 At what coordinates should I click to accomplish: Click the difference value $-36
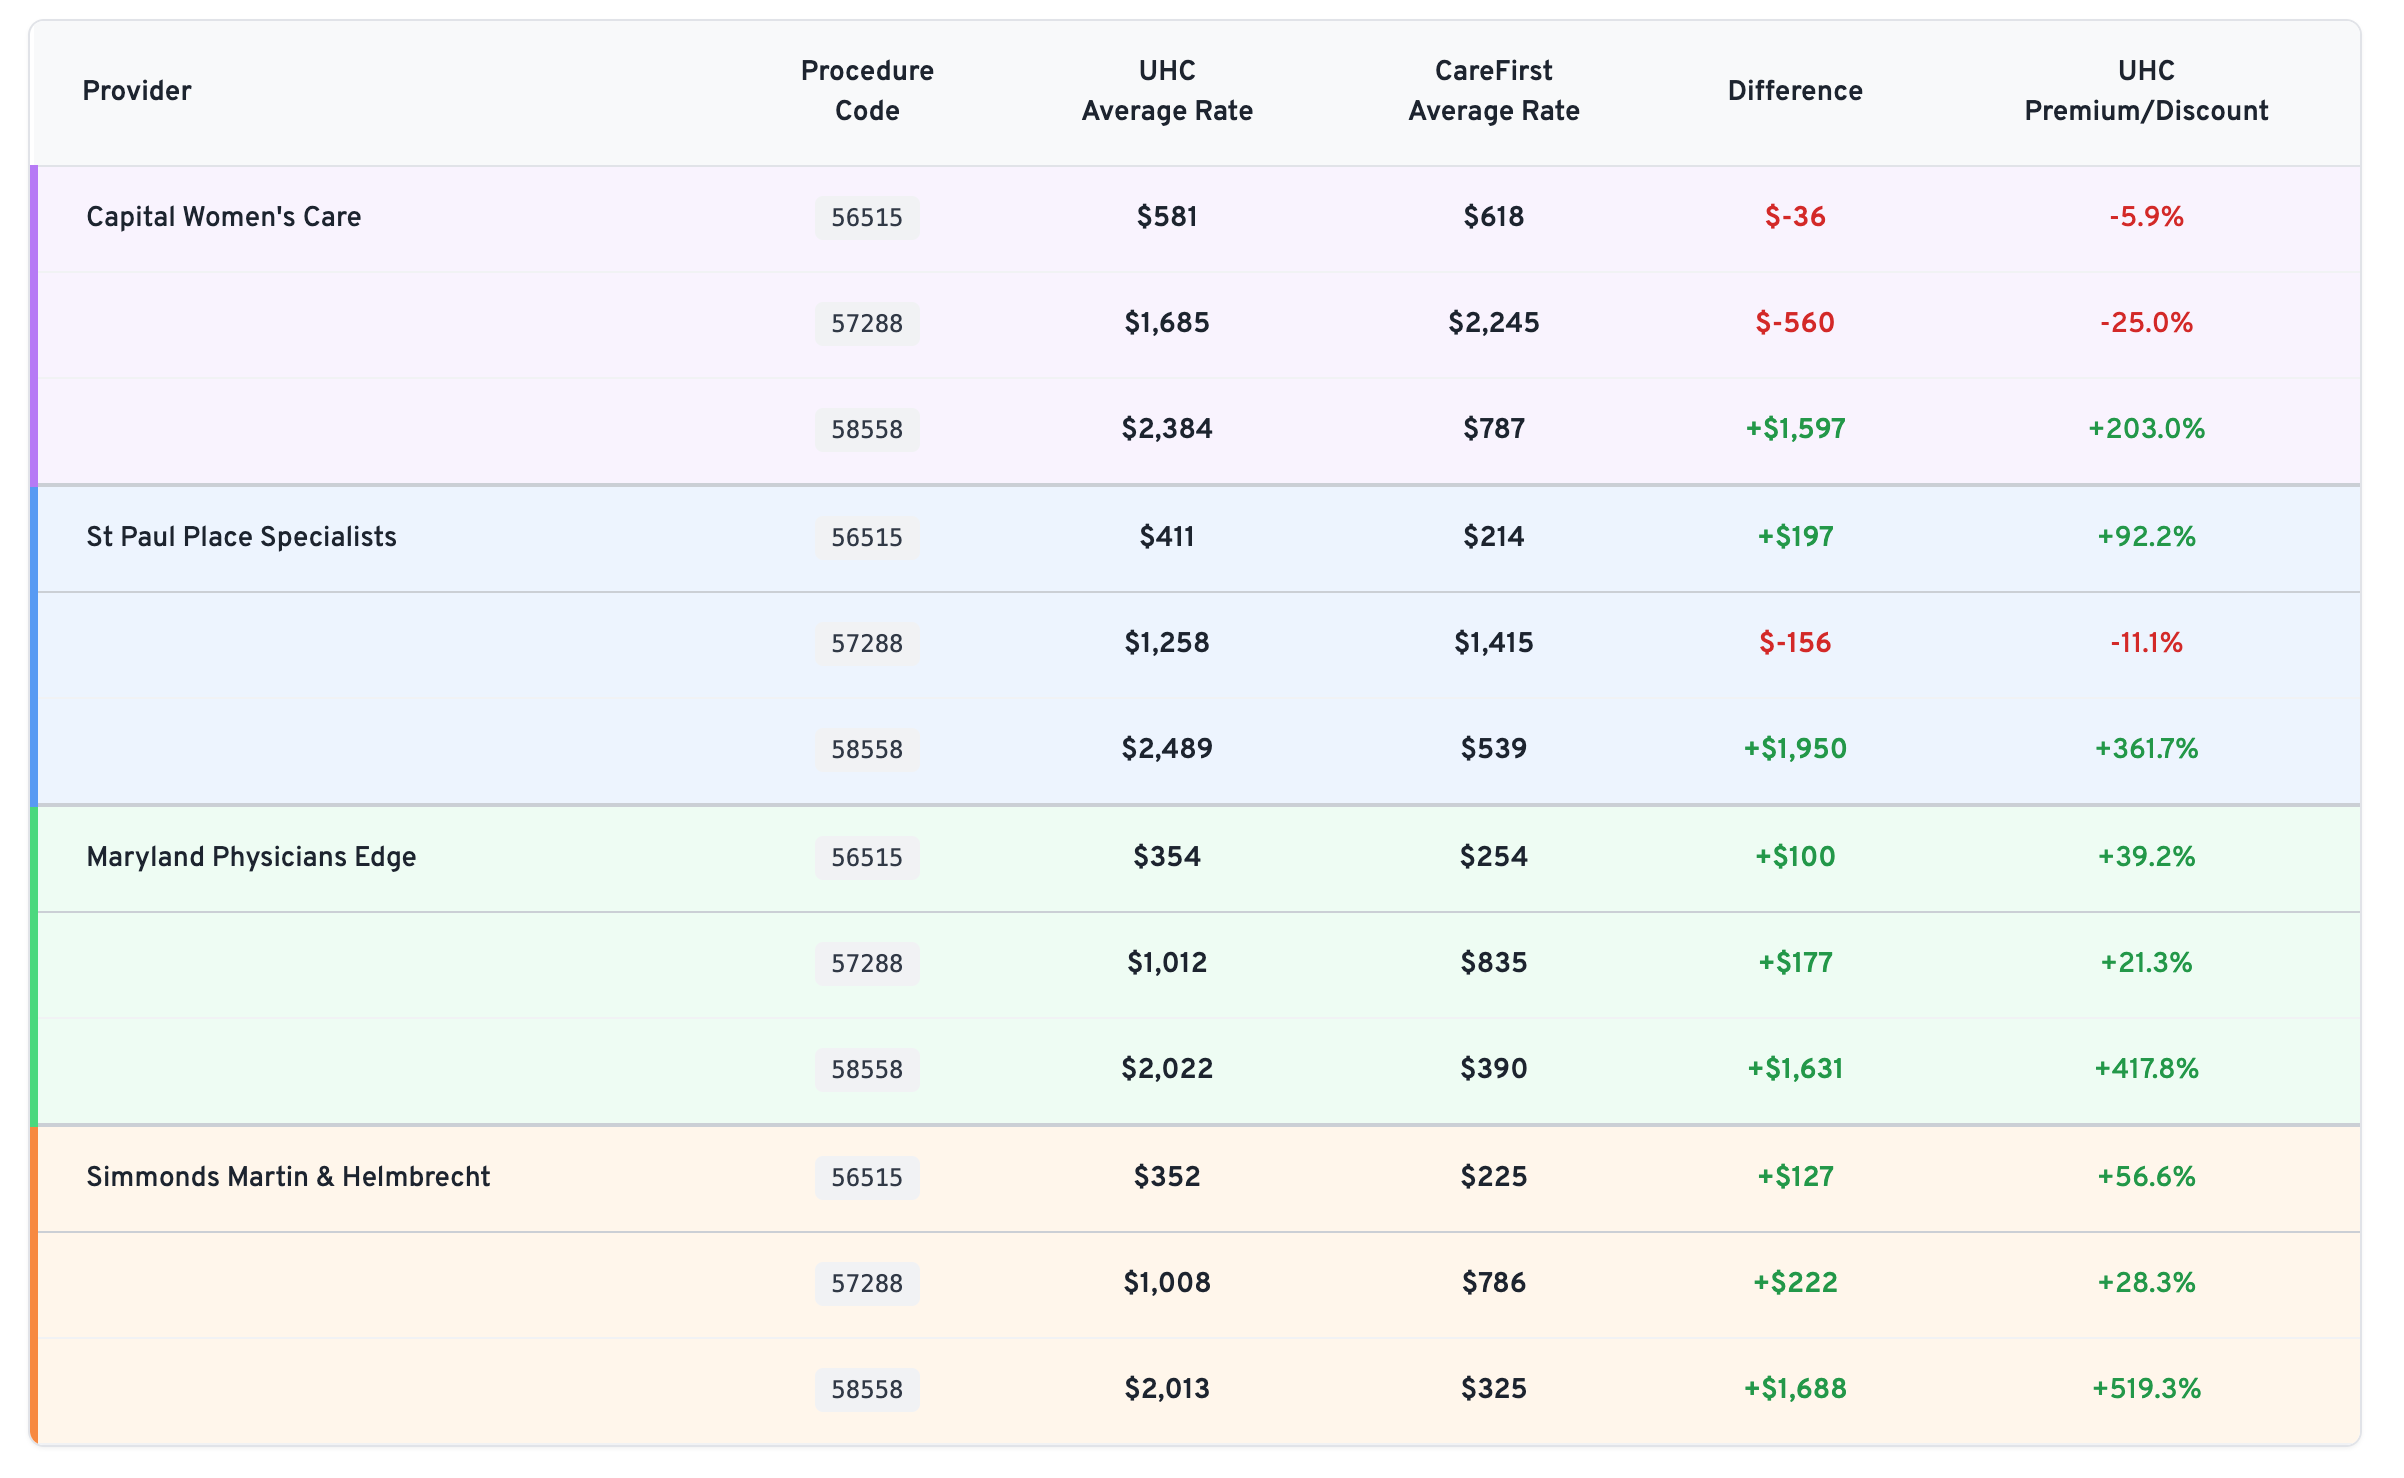[x=1795, y=217]
